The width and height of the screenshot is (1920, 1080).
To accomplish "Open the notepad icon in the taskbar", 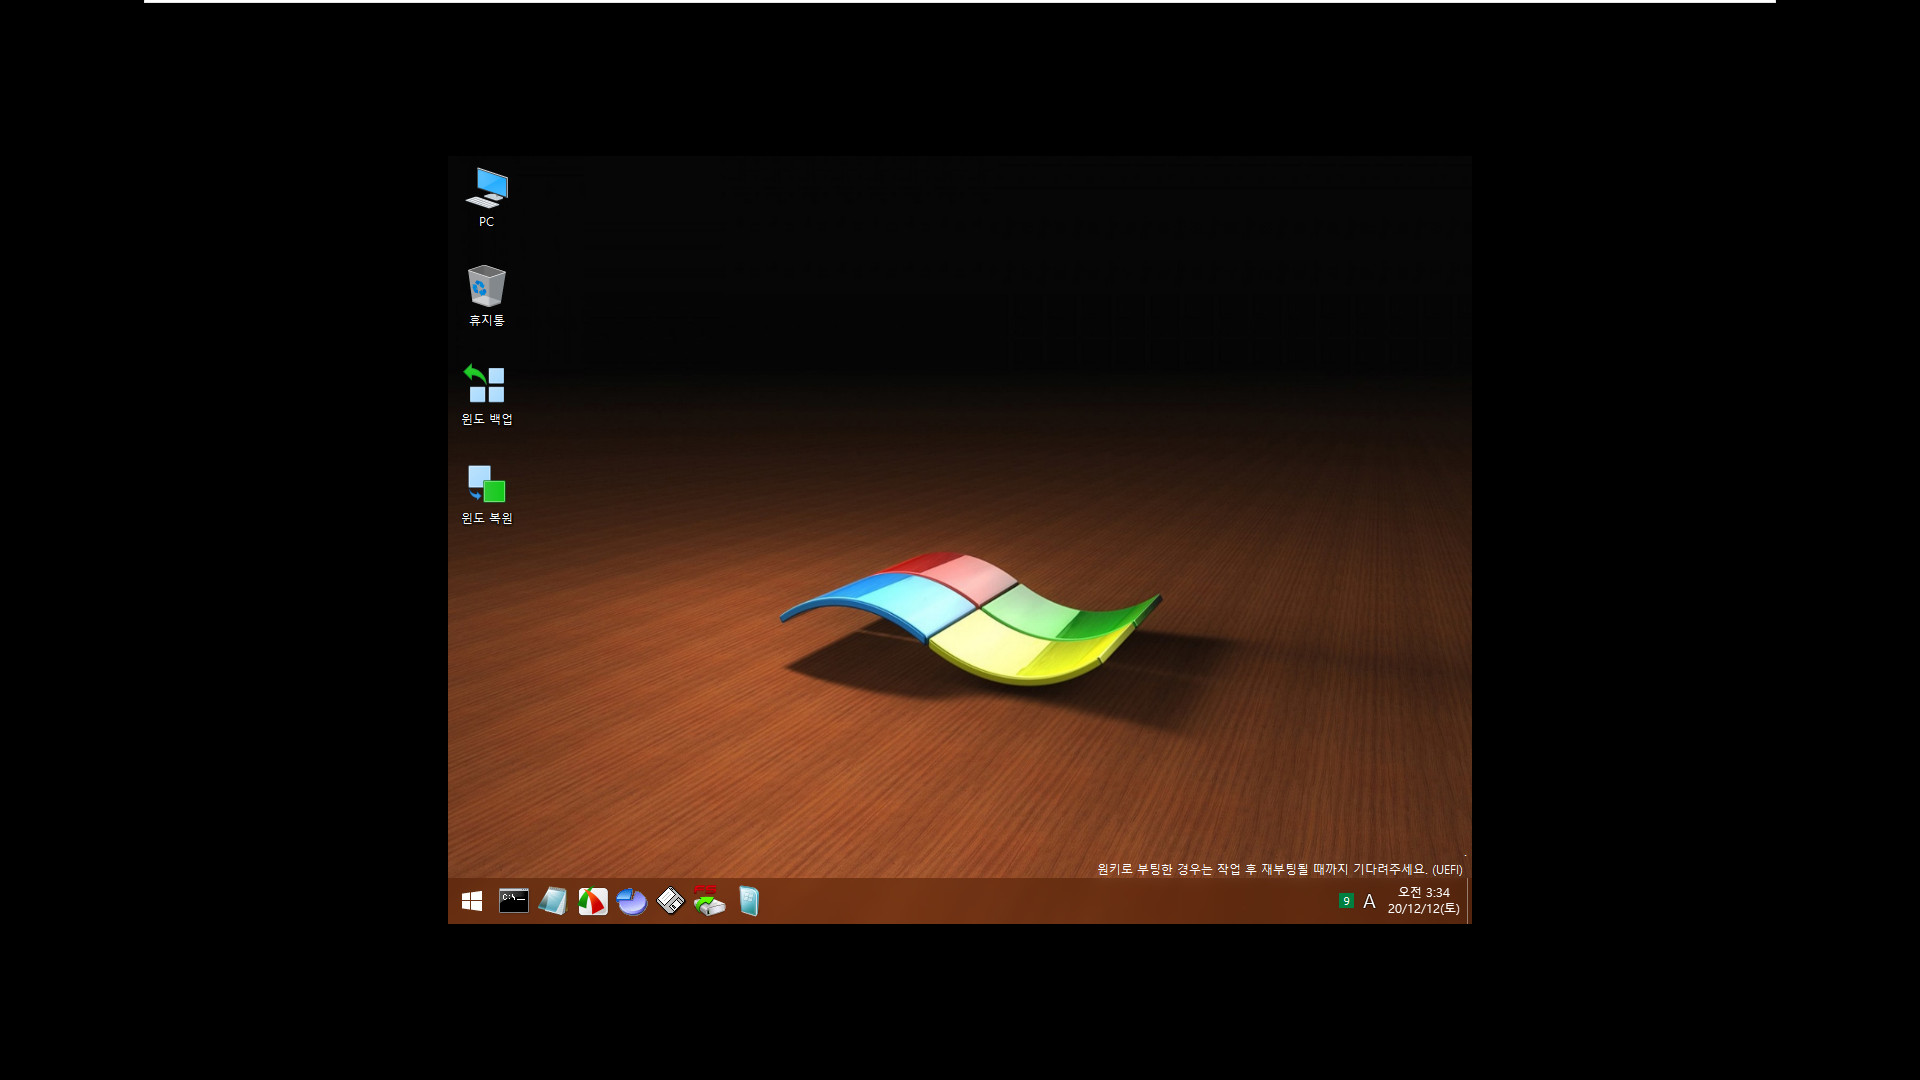I will point(553,901).
